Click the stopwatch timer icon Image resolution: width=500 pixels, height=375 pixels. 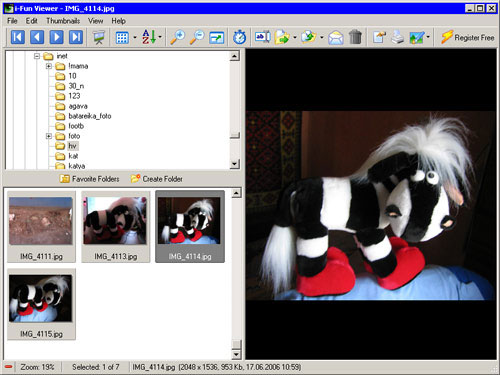pos(239,37)
